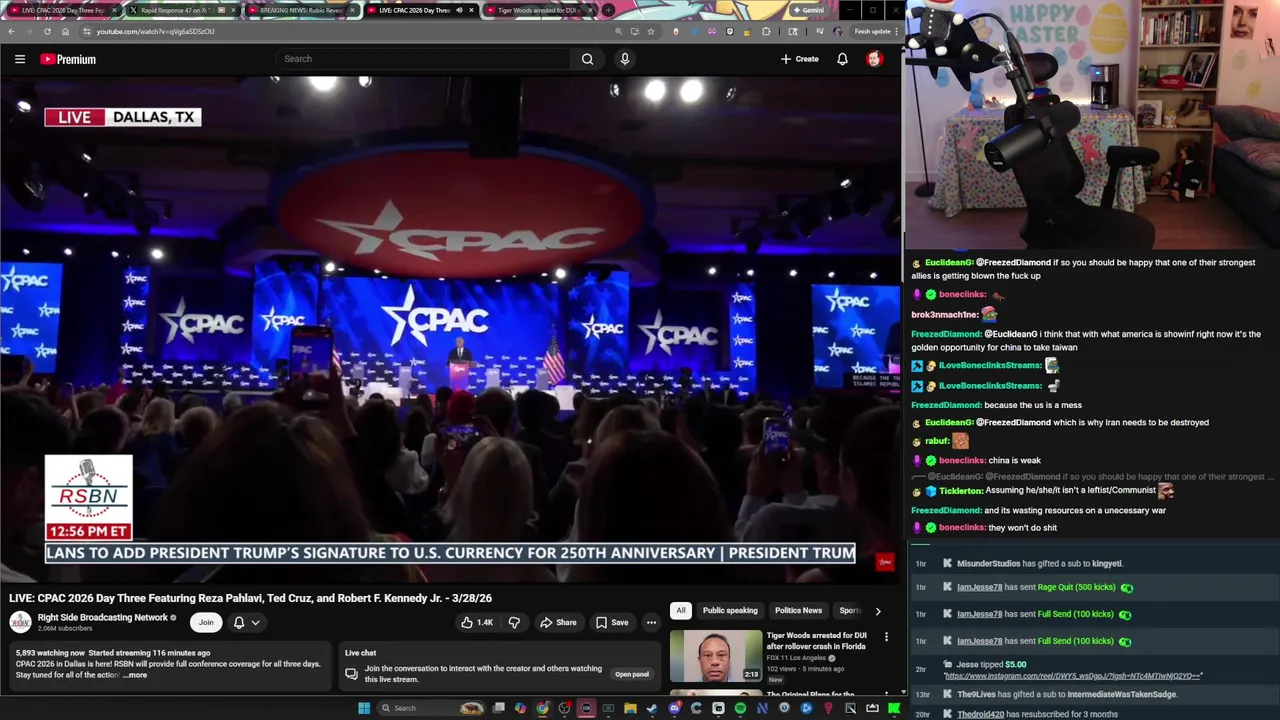Open Discord from the taskbar
This screenshot has width=1280, height=720.
pyautogui.click(x=675, y=708)
